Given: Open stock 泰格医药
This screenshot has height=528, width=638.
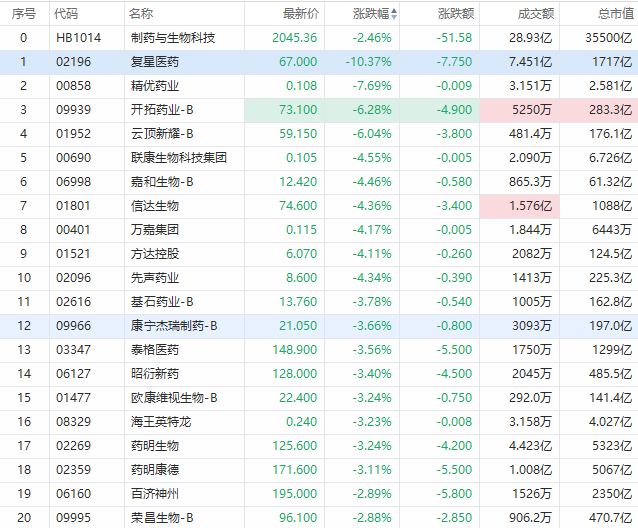Looking at the screenshot, I should [155, 350].
